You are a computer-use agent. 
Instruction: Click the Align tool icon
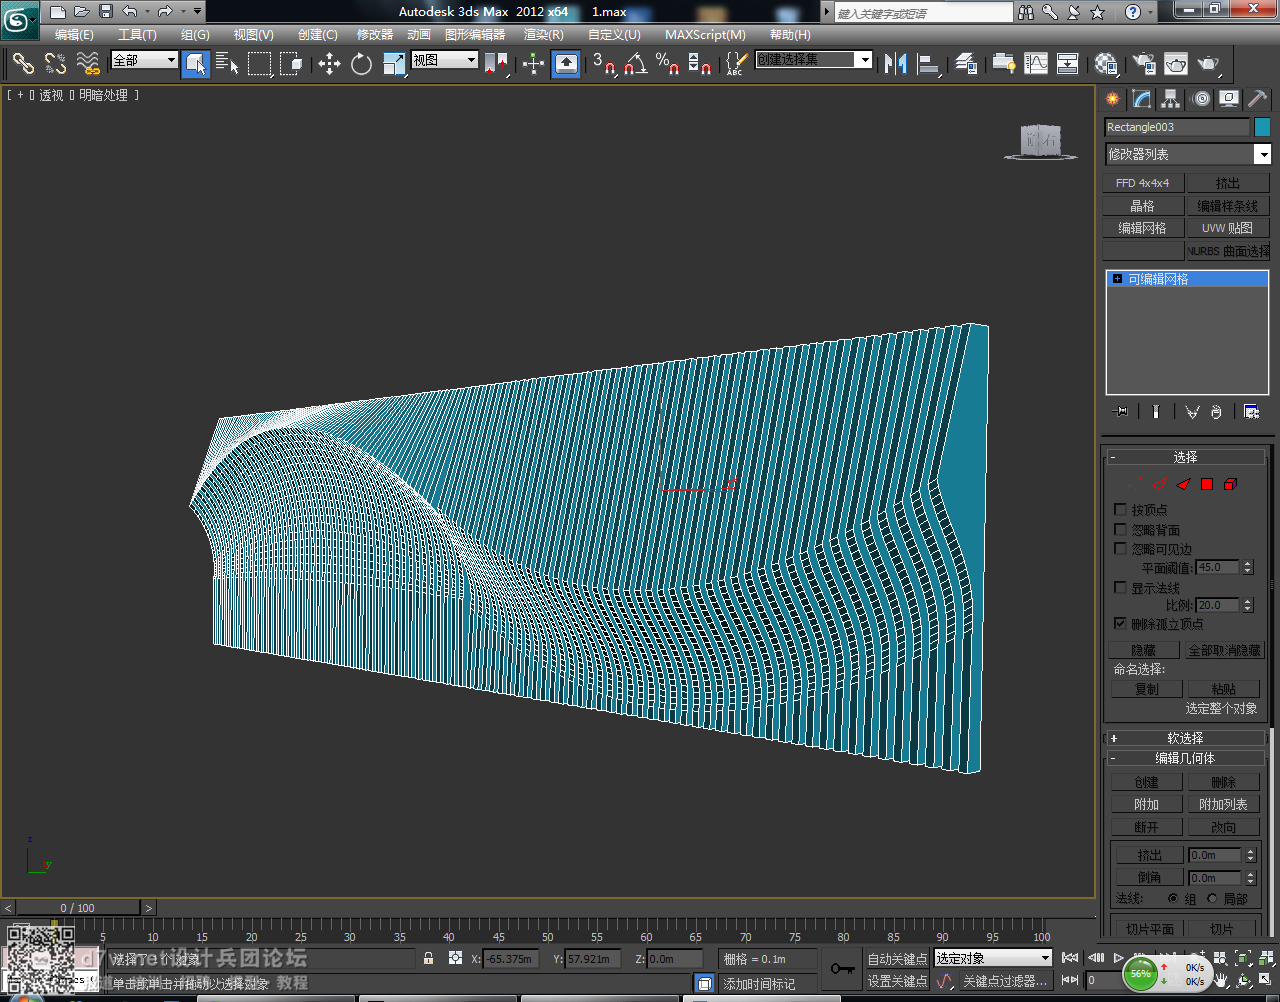929,64
